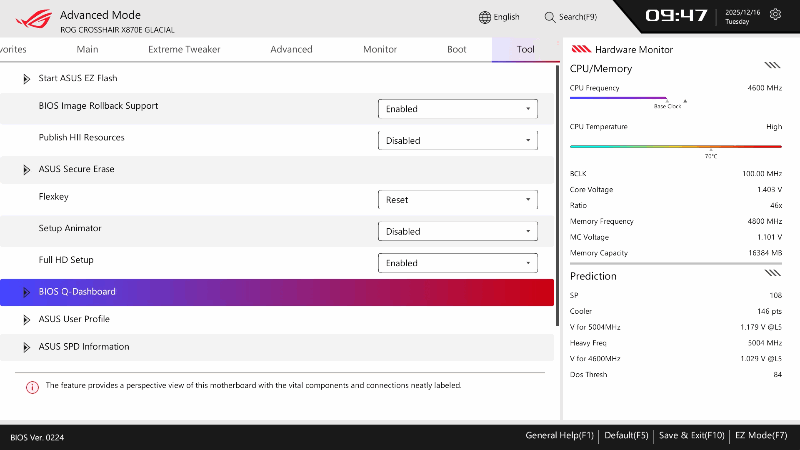Open Full HD Setup dropdown
The width and height of the screenshot is (800, 450).
click(x=458, y=263)
